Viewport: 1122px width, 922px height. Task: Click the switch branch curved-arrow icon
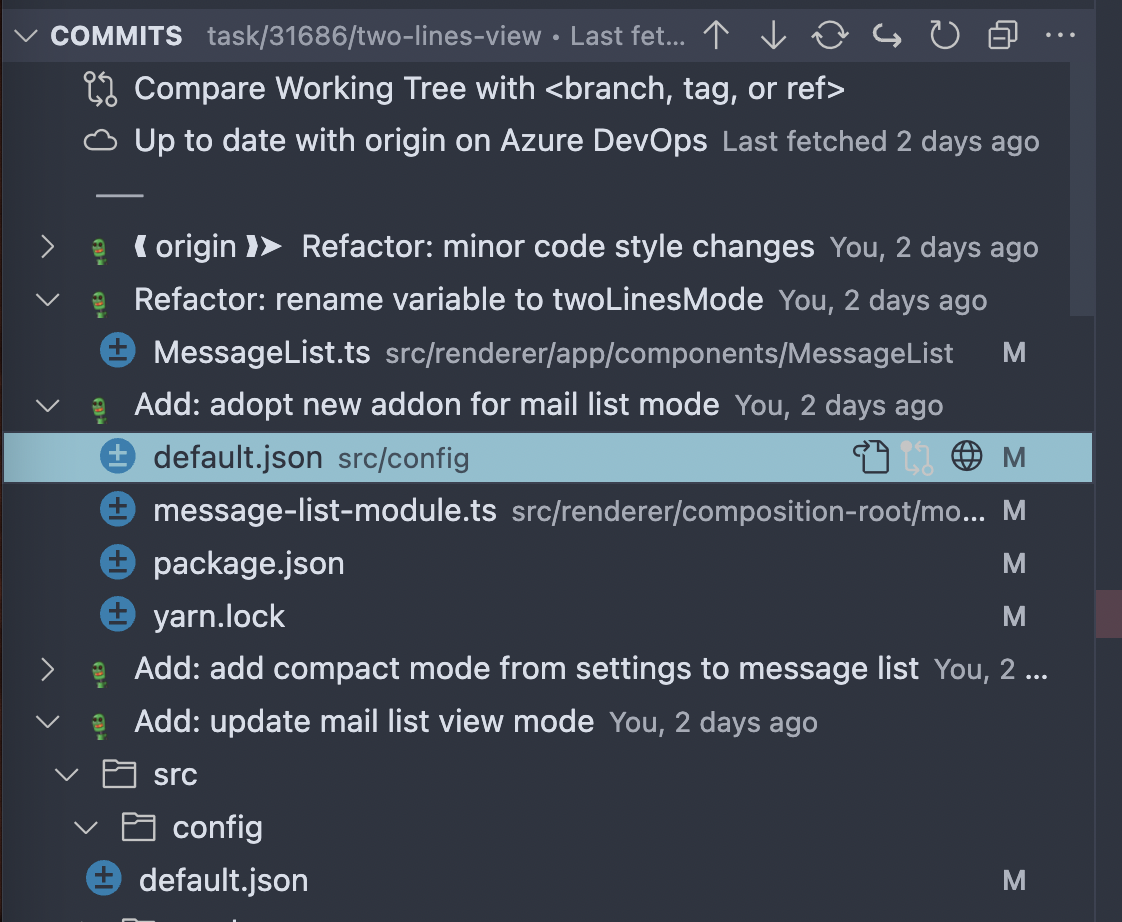click(x=887, y=35)
